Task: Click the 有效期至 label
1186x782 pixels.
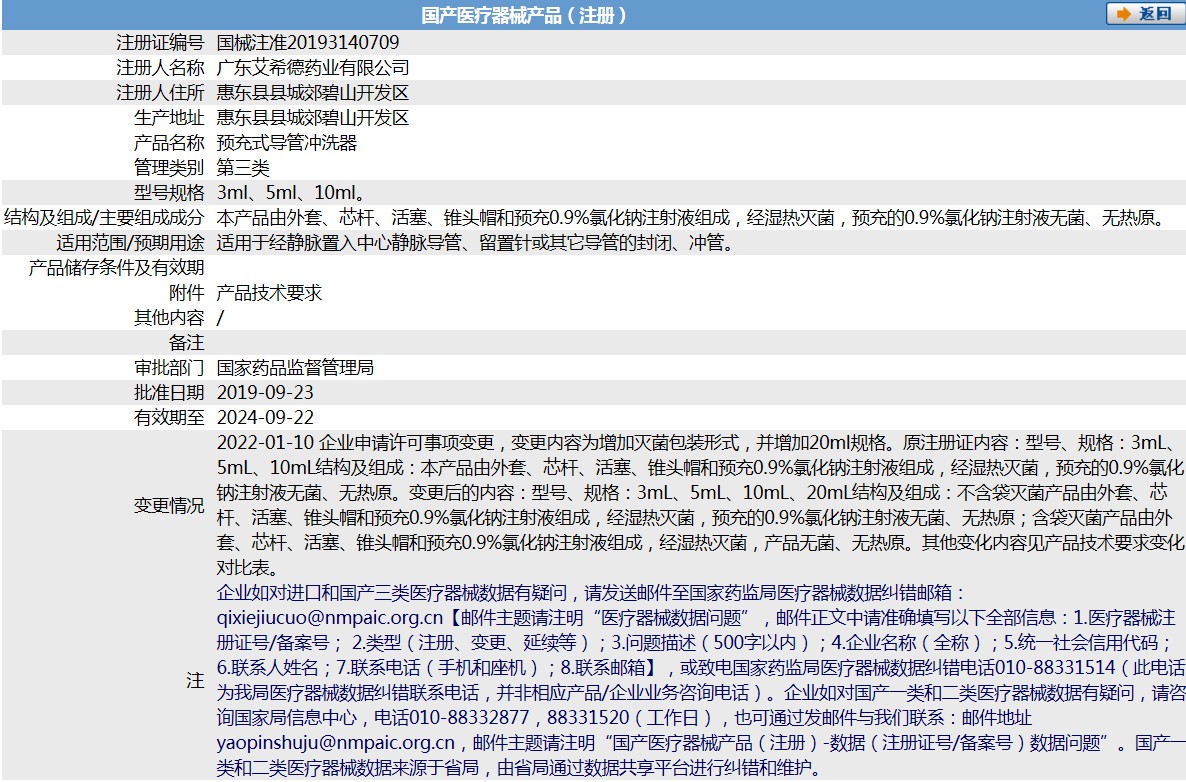Action: [169, 417]
